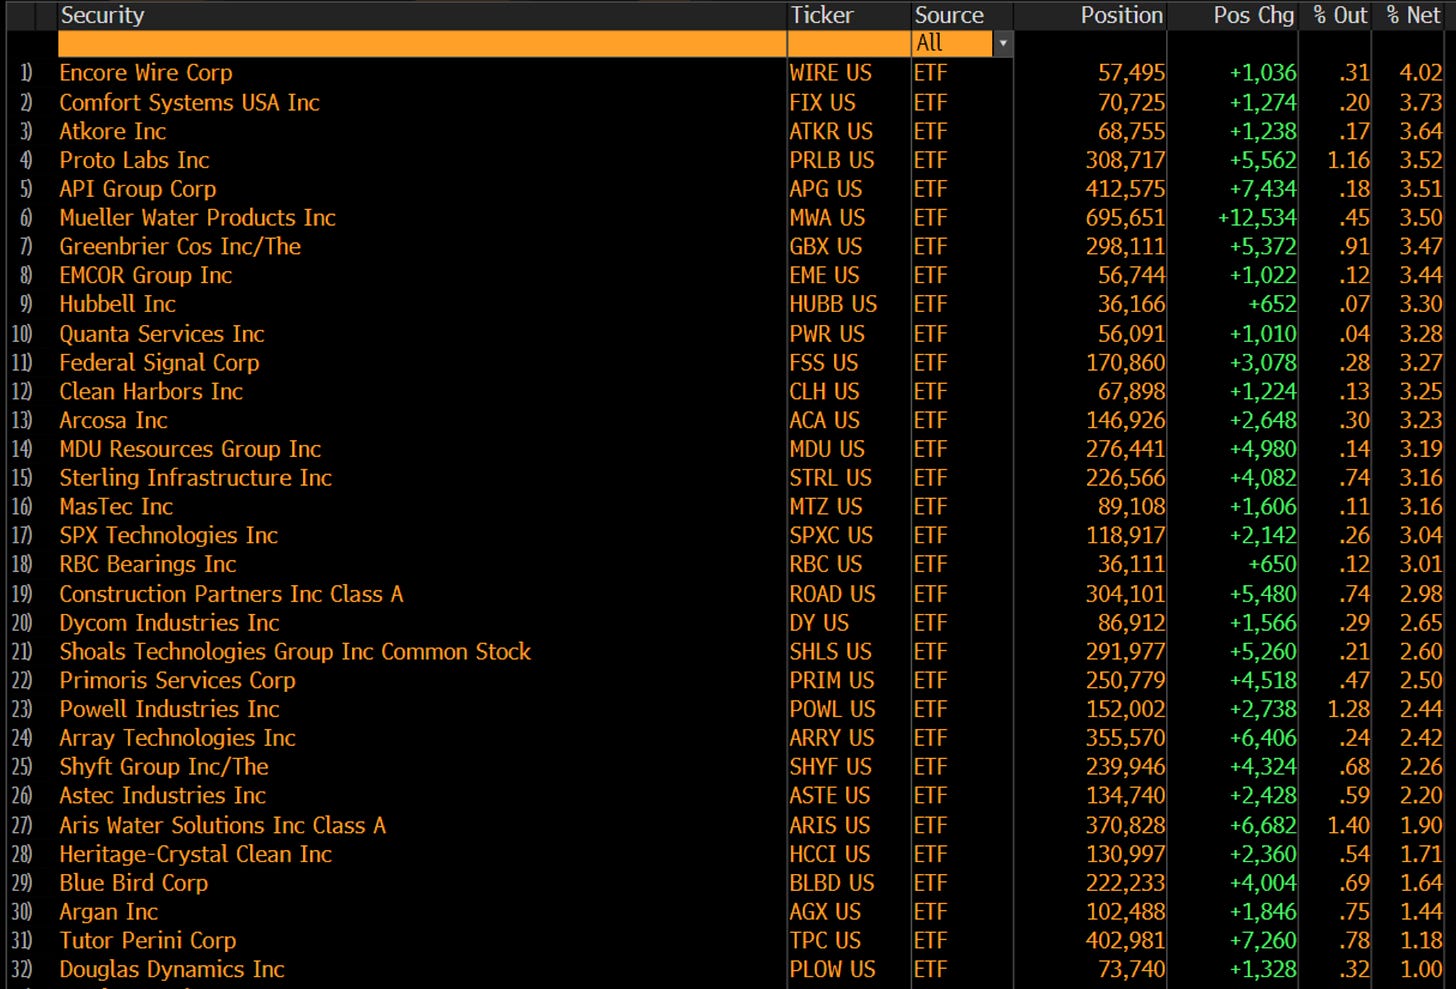Click ticker HUBB US
This screenshot has width=1456, height=989.
pyautogui.click(x=833, y=304)
